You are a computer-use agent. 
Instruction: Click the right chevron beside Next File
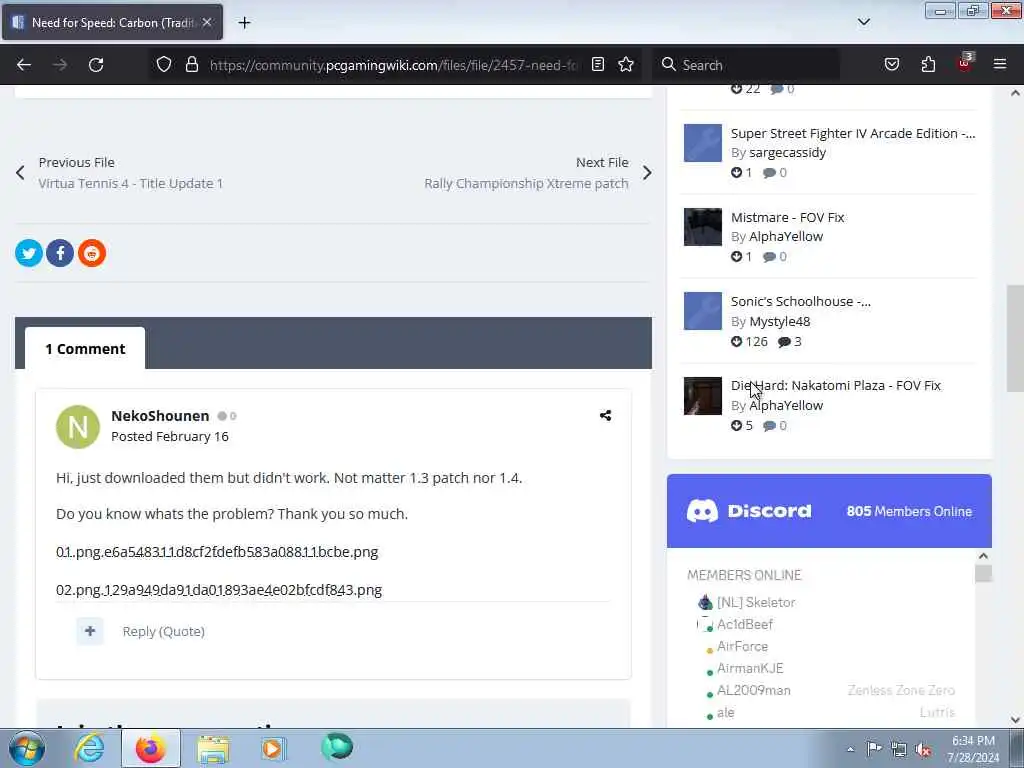(647, 173)
